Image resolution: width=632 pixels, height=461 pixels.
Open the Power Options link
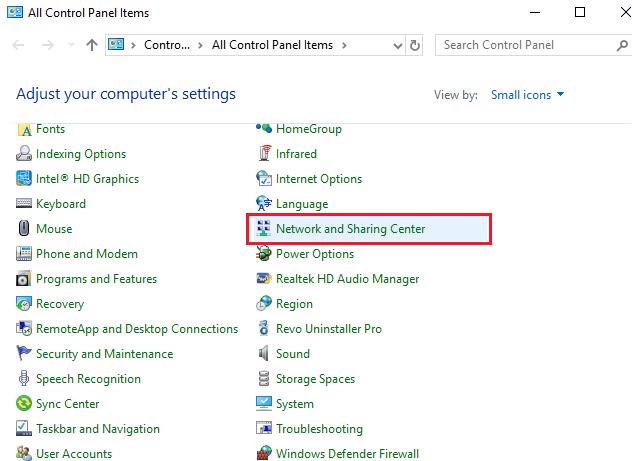315,254
